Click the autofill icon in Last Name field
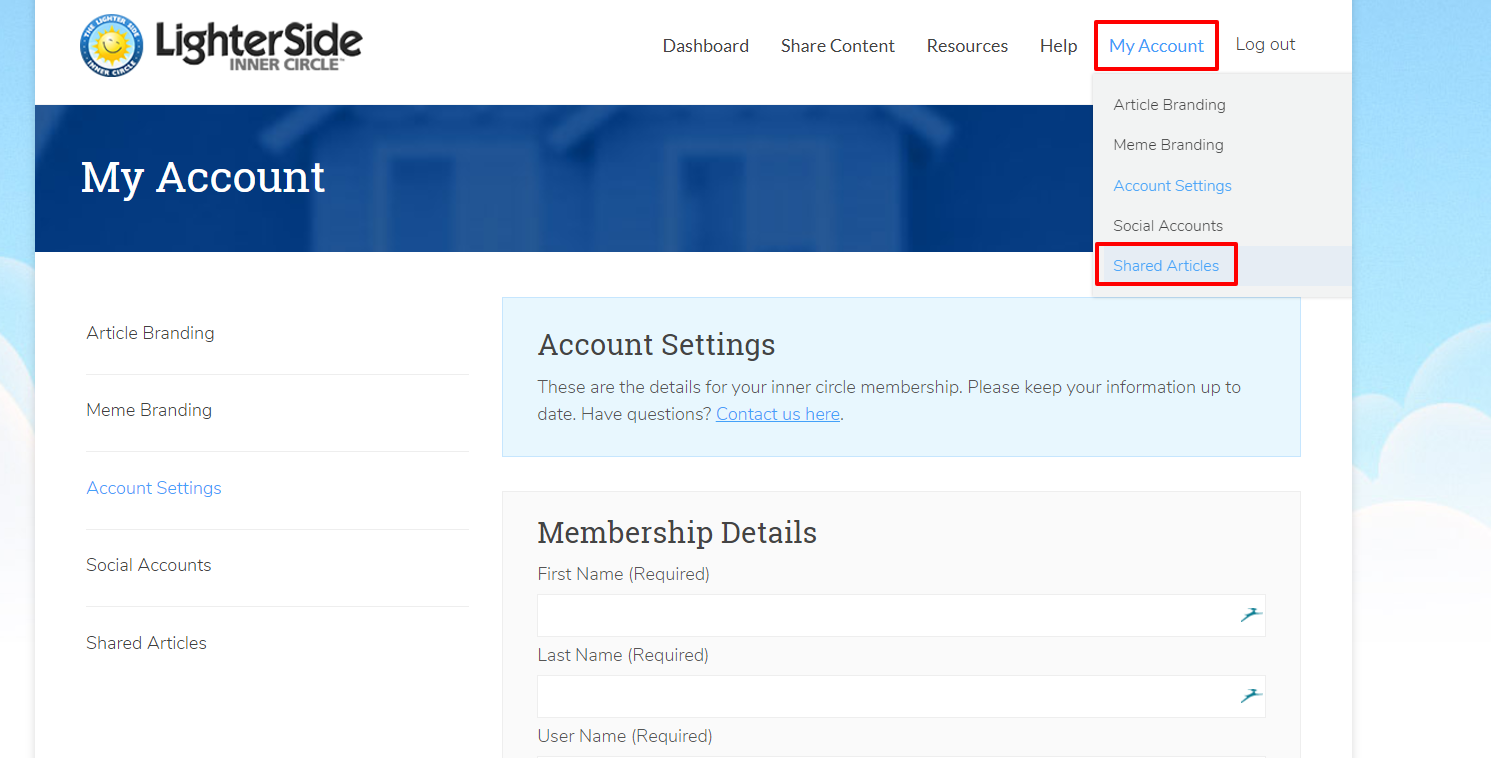This screenshot has width=1491, height=758. tap(1251, 696)
